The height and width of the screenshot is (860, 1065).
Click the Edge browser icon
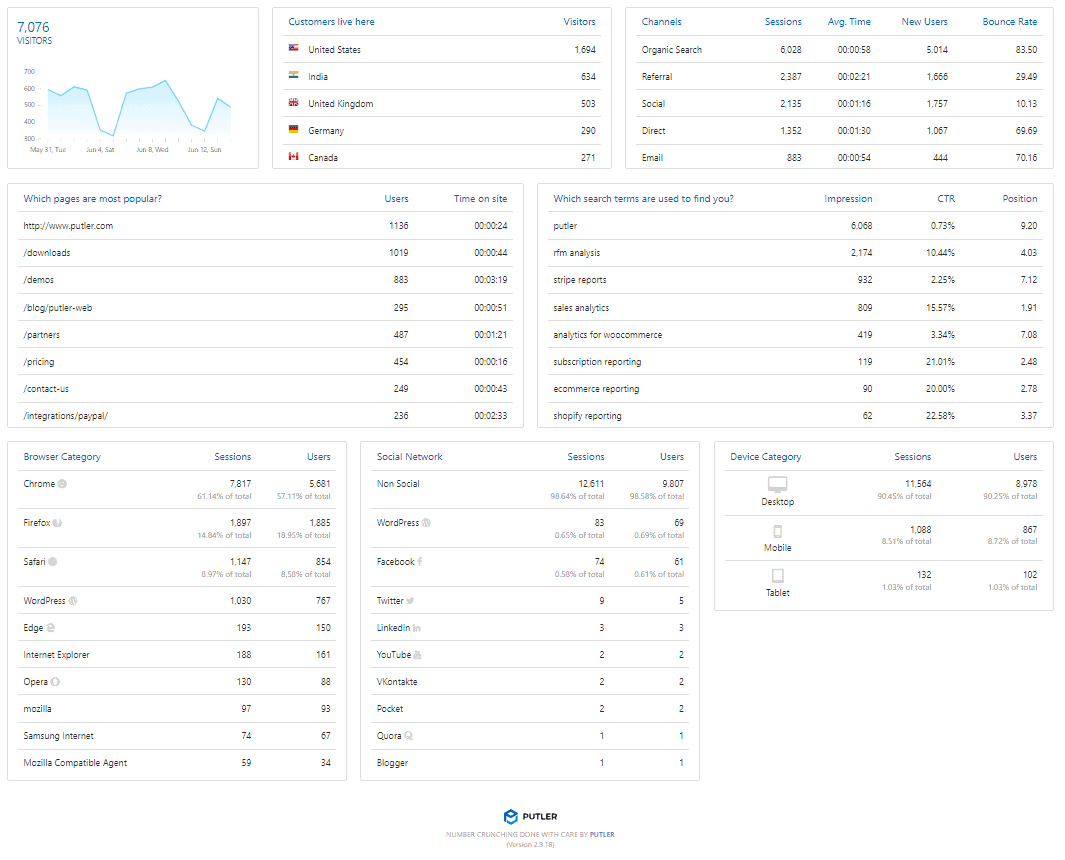[x=50, y=628]
